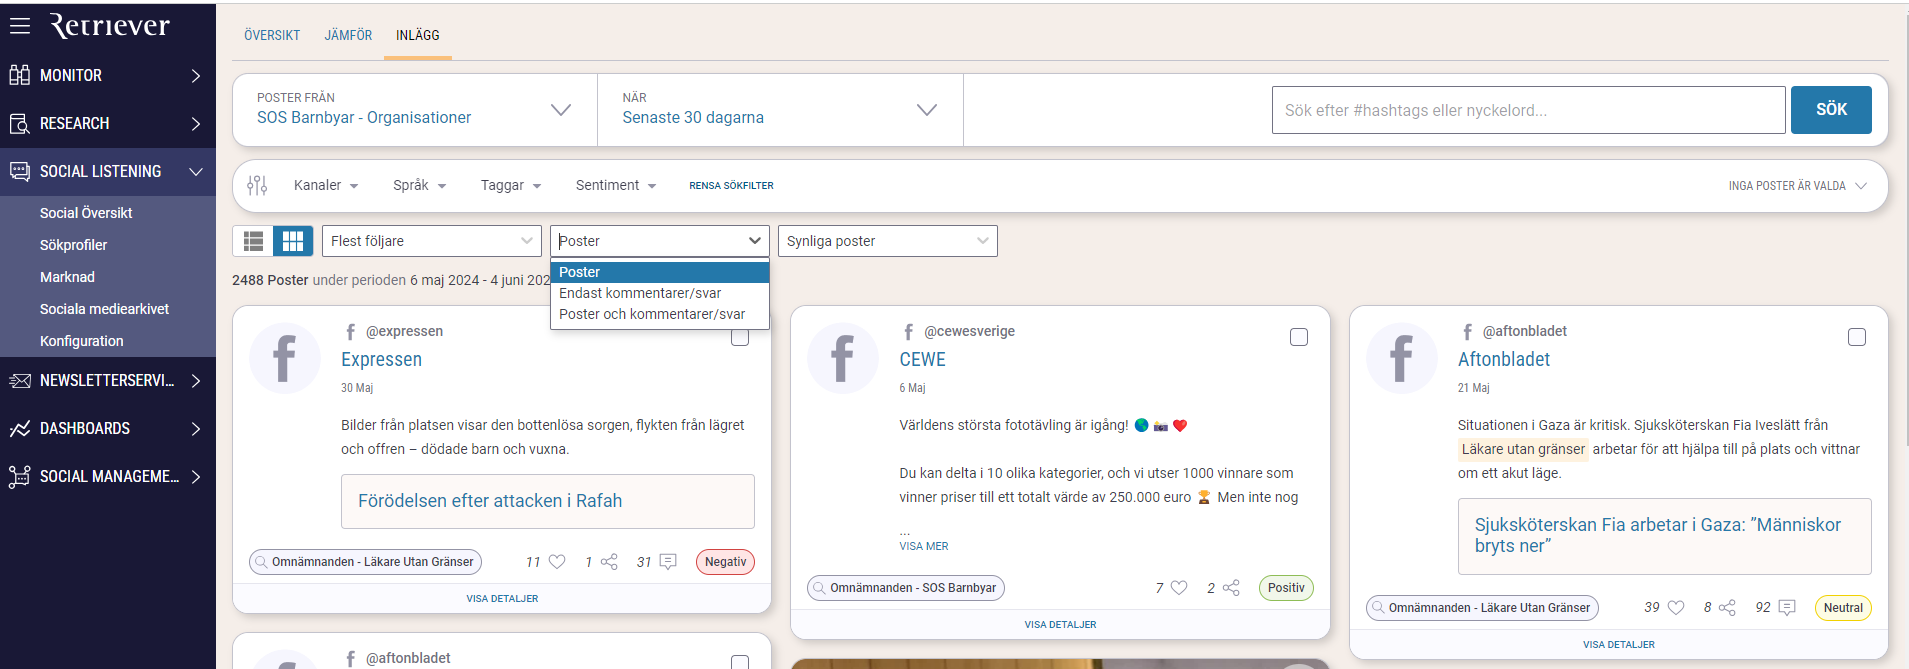Image resolution: width=1909 pixels, height=669 pixels.
Task: Click the Positiv sentiment badge
Action: point(1286,588)
